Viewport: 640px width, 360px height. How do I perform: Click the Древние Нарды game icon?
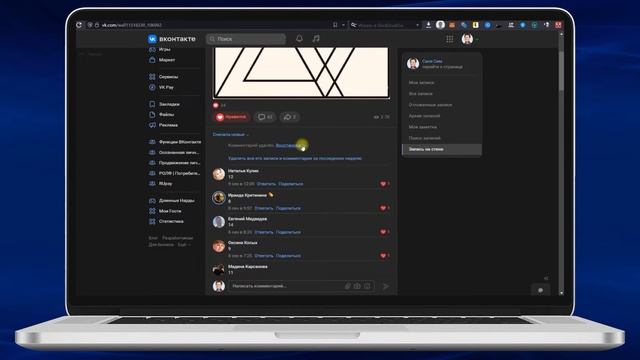coord(152,200)
